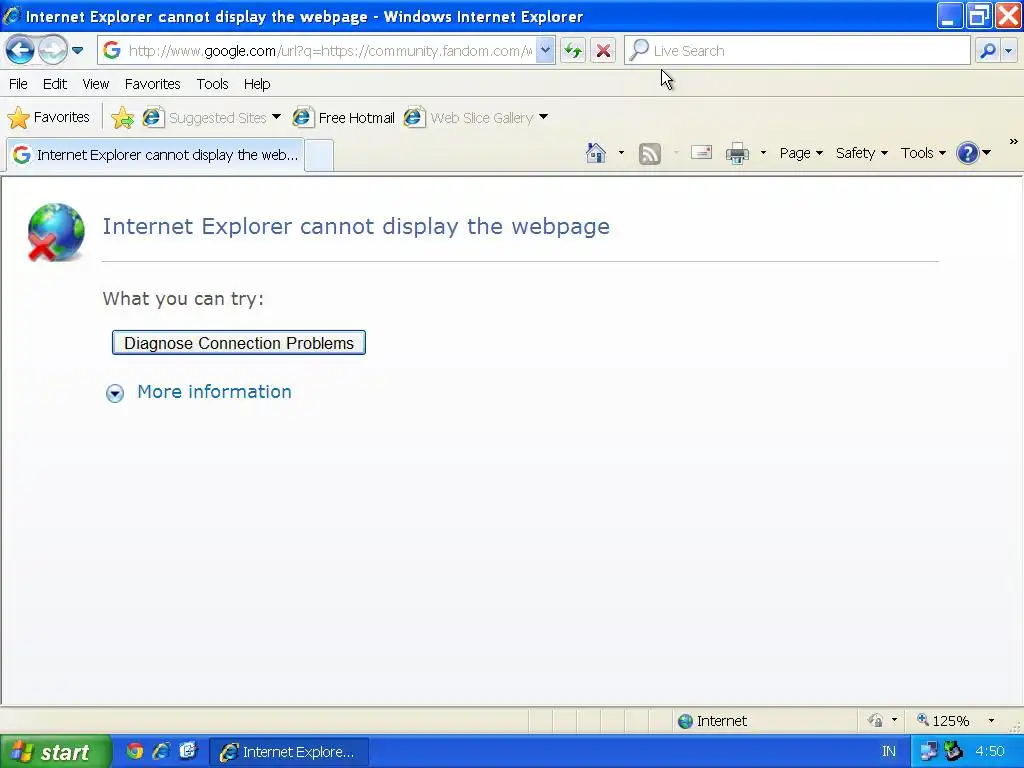Viewport: 1024px width, 768px height.
Task: Open the zoom level dropdown arrow
Action: [991, 721]
